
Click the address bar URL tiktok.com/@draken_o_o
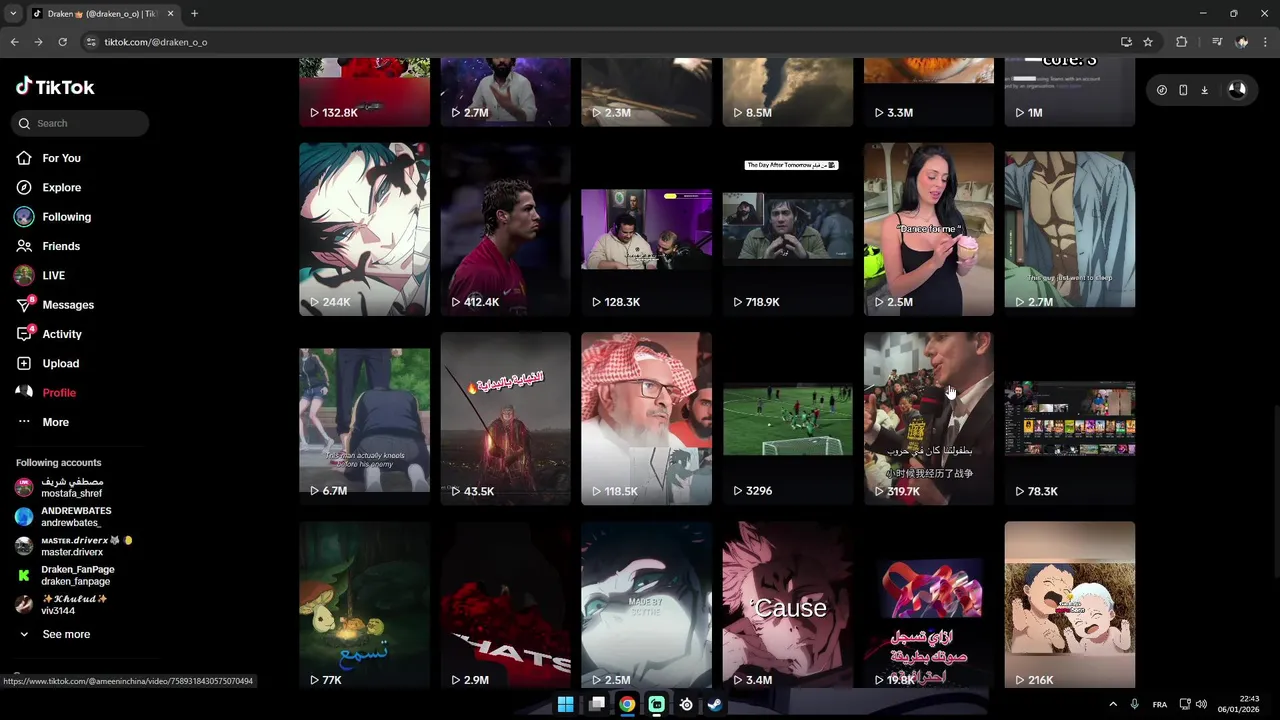(x=155, y=42)
